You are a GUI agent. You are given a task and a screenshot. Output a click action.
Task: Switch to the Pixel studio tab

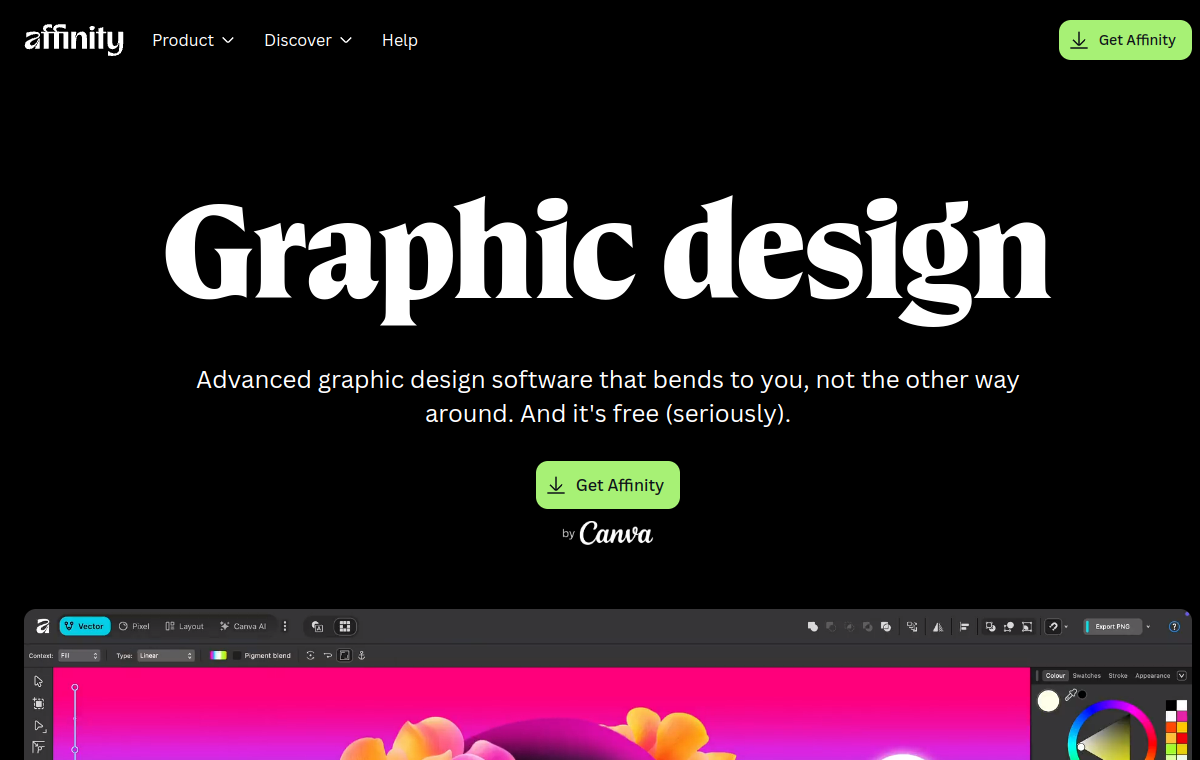click(x=134, y=626)
